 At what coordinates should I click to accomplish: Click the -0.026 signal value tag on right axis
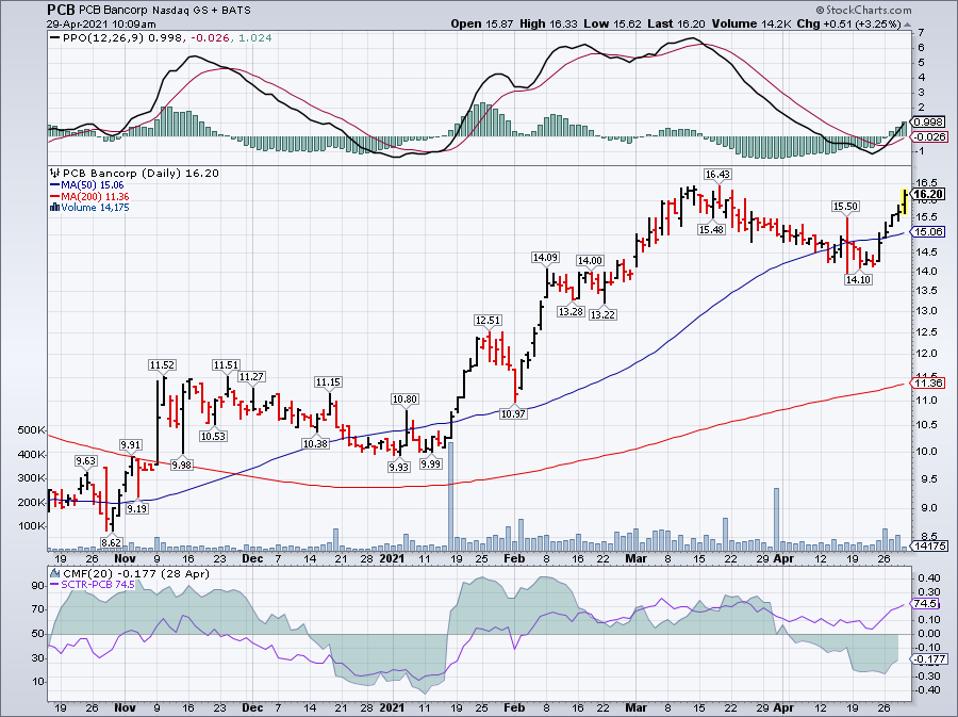click(x=929, y=137)
